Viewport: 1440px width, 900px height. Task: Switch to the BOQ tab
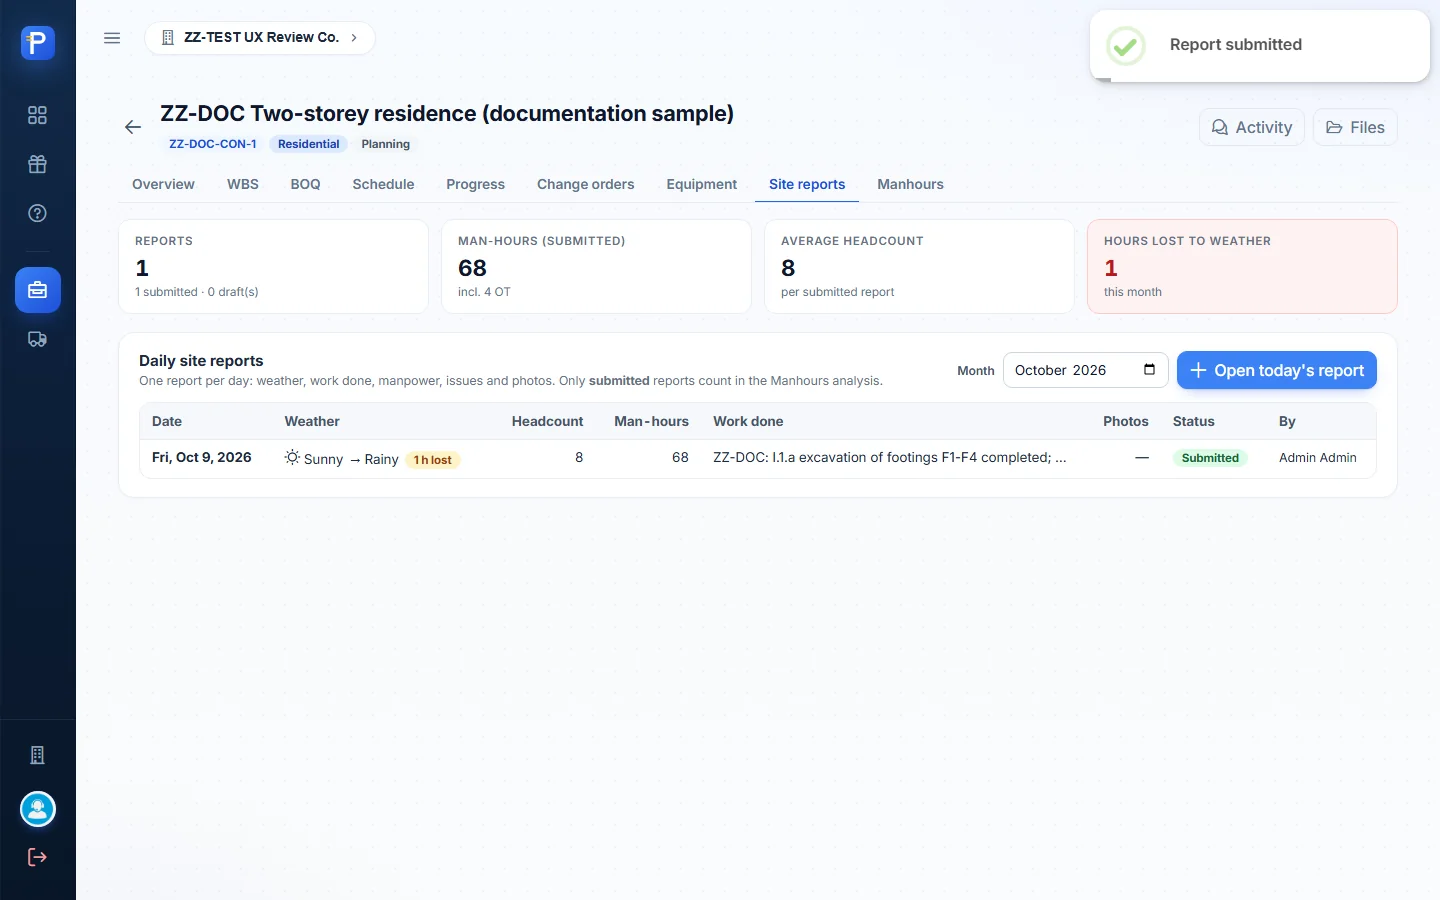pyautogui.click(x=306, y=184)
